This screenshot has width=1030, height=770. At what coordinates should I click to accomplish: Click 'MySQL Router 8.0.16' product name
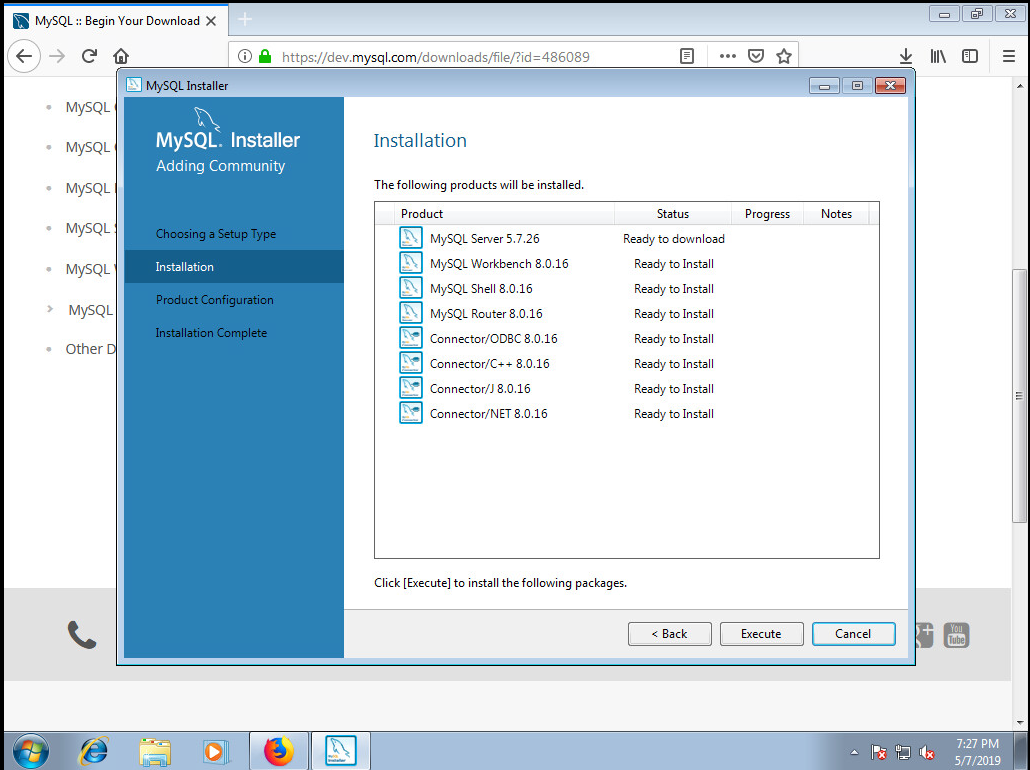486,313
